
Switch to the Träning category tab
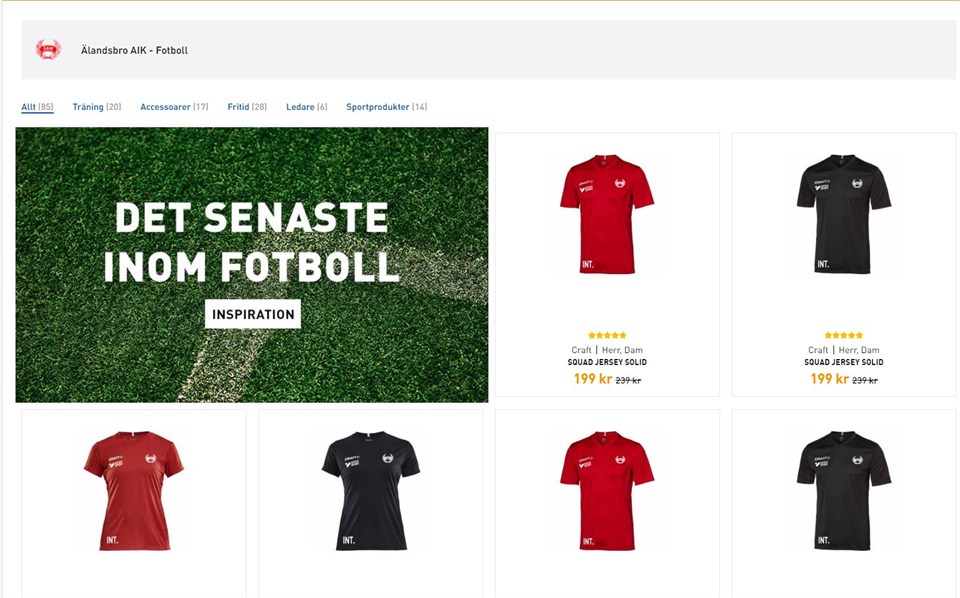pos(96,107)
